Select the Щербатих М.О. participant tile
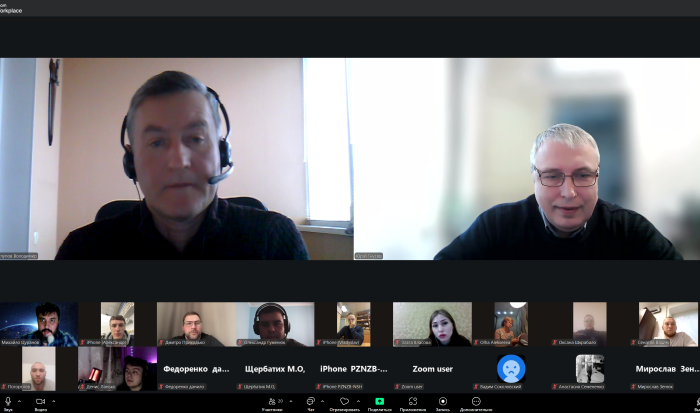The height and width of the screenshot is (413, 700). (x=274, y=369)
